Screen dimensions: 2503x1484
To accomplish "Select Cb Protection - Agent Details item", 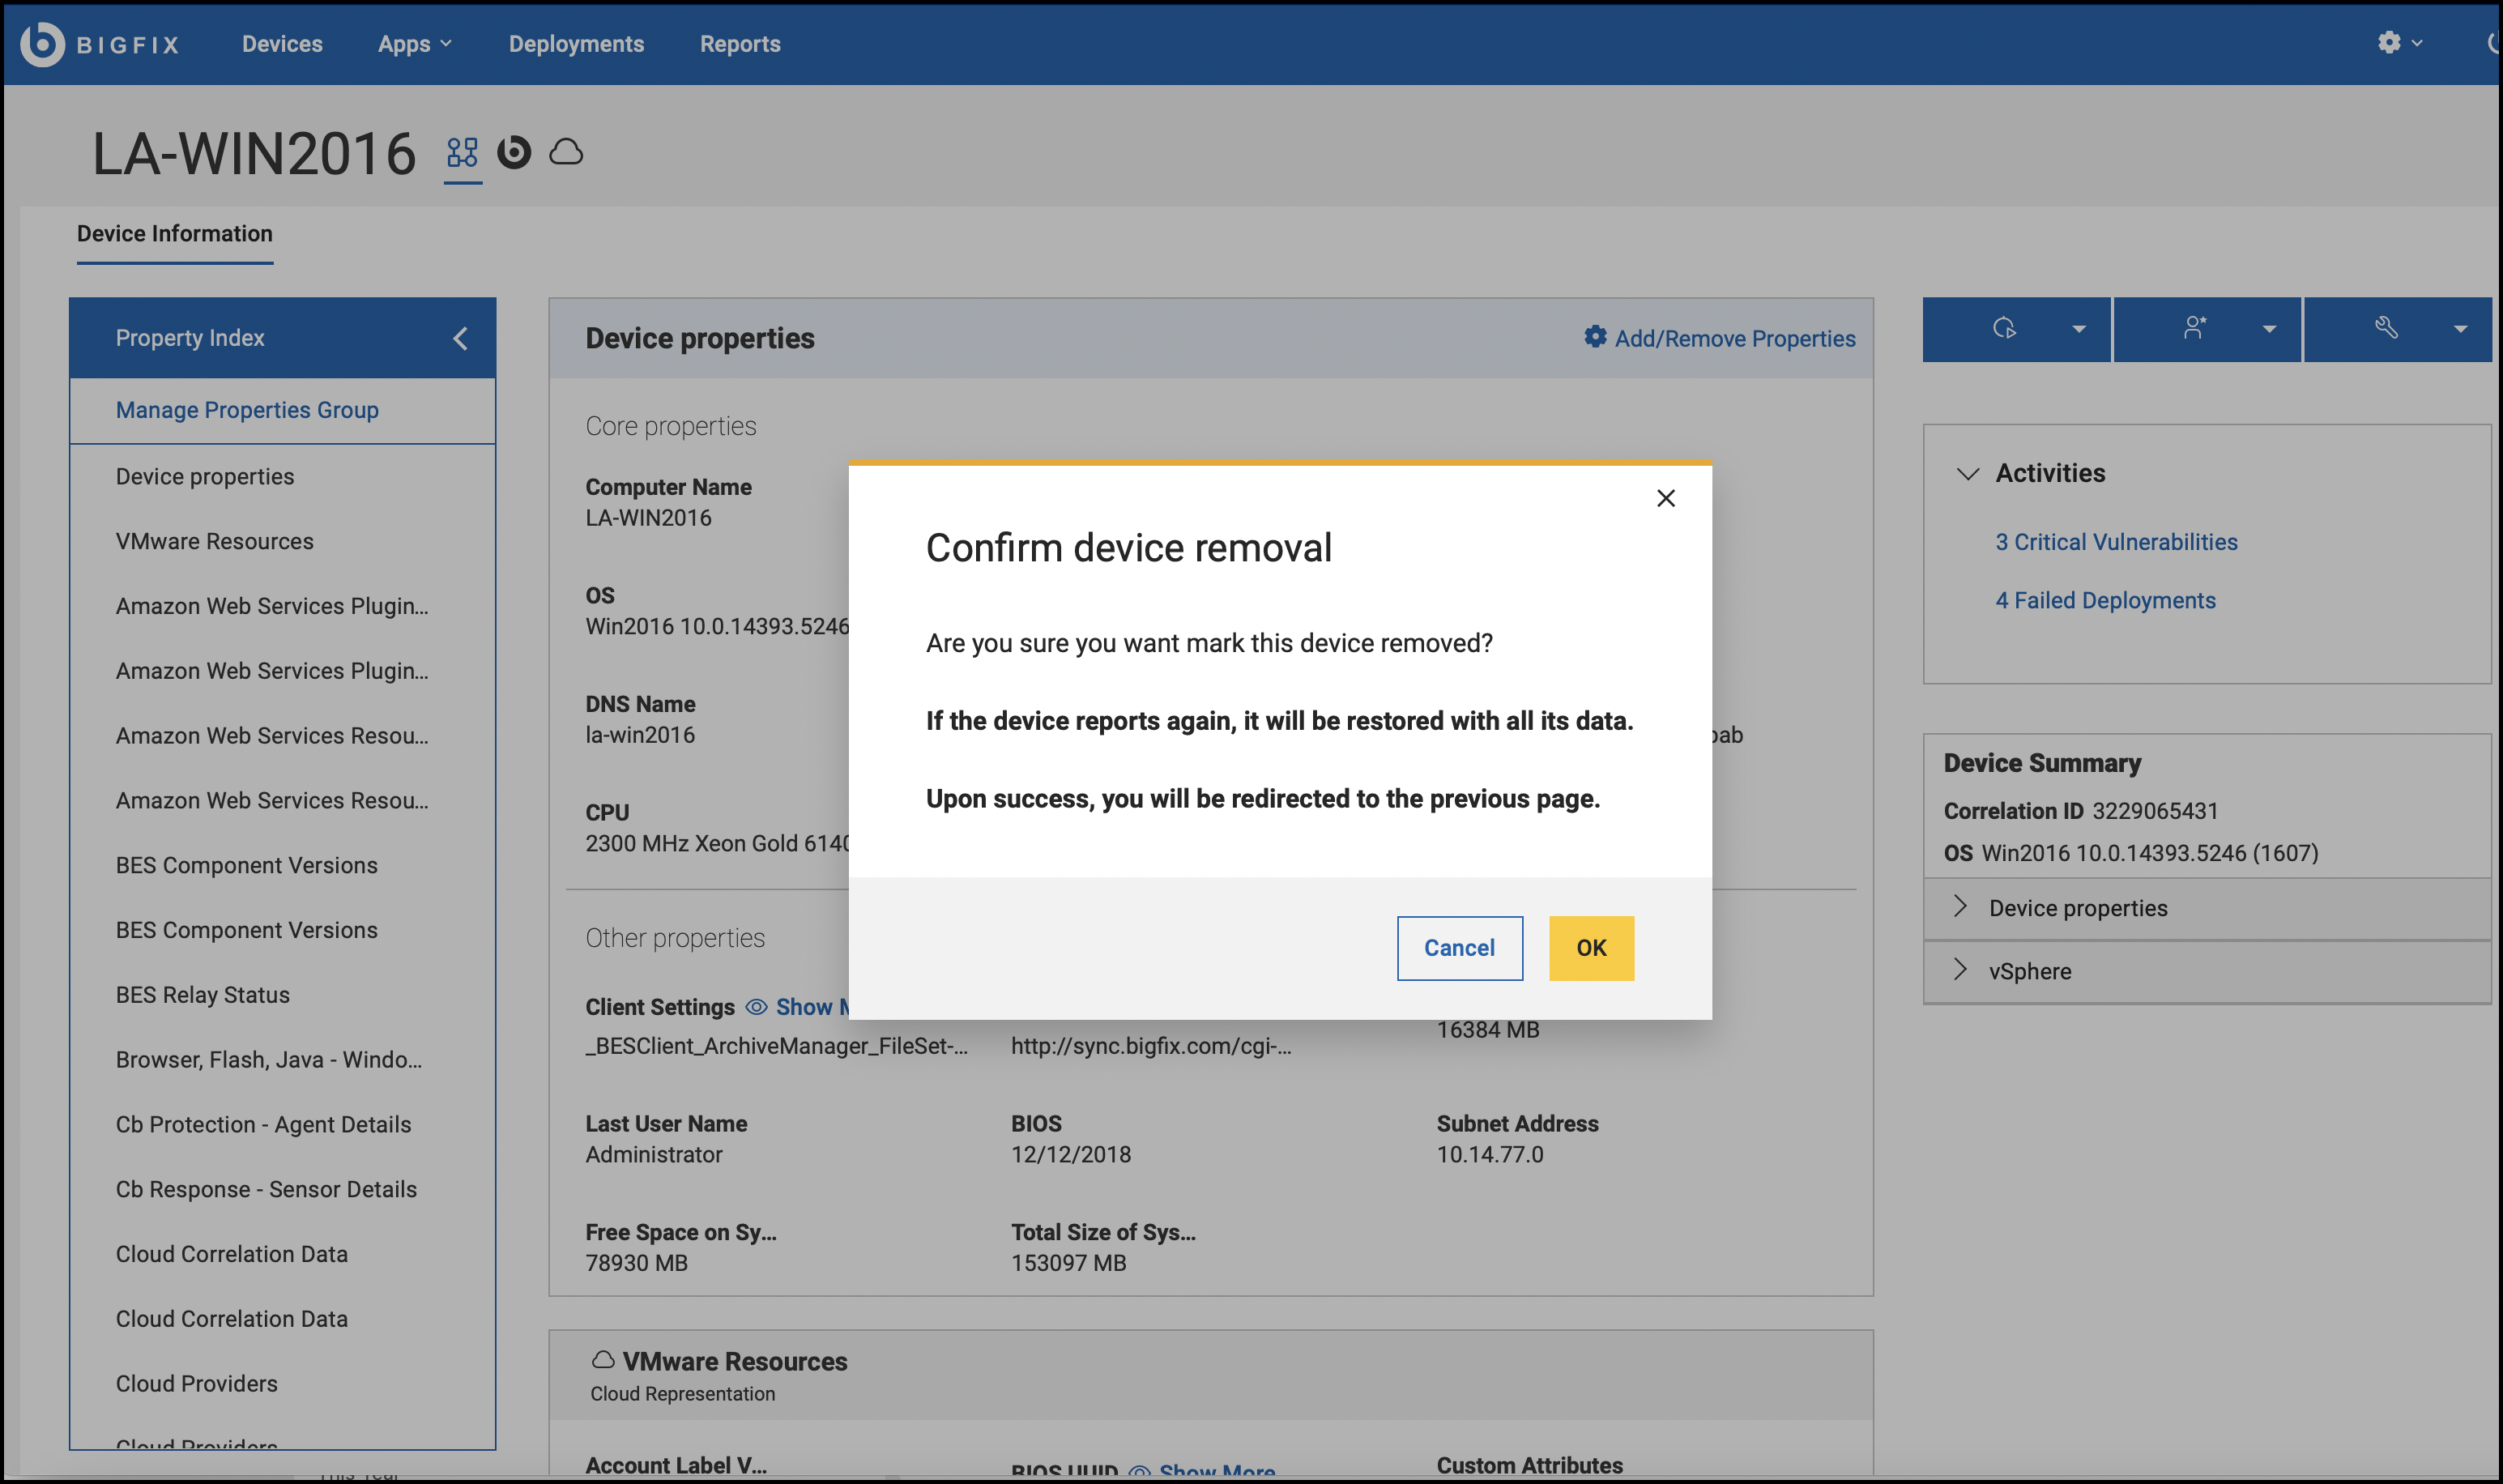I will [263, 1125].
